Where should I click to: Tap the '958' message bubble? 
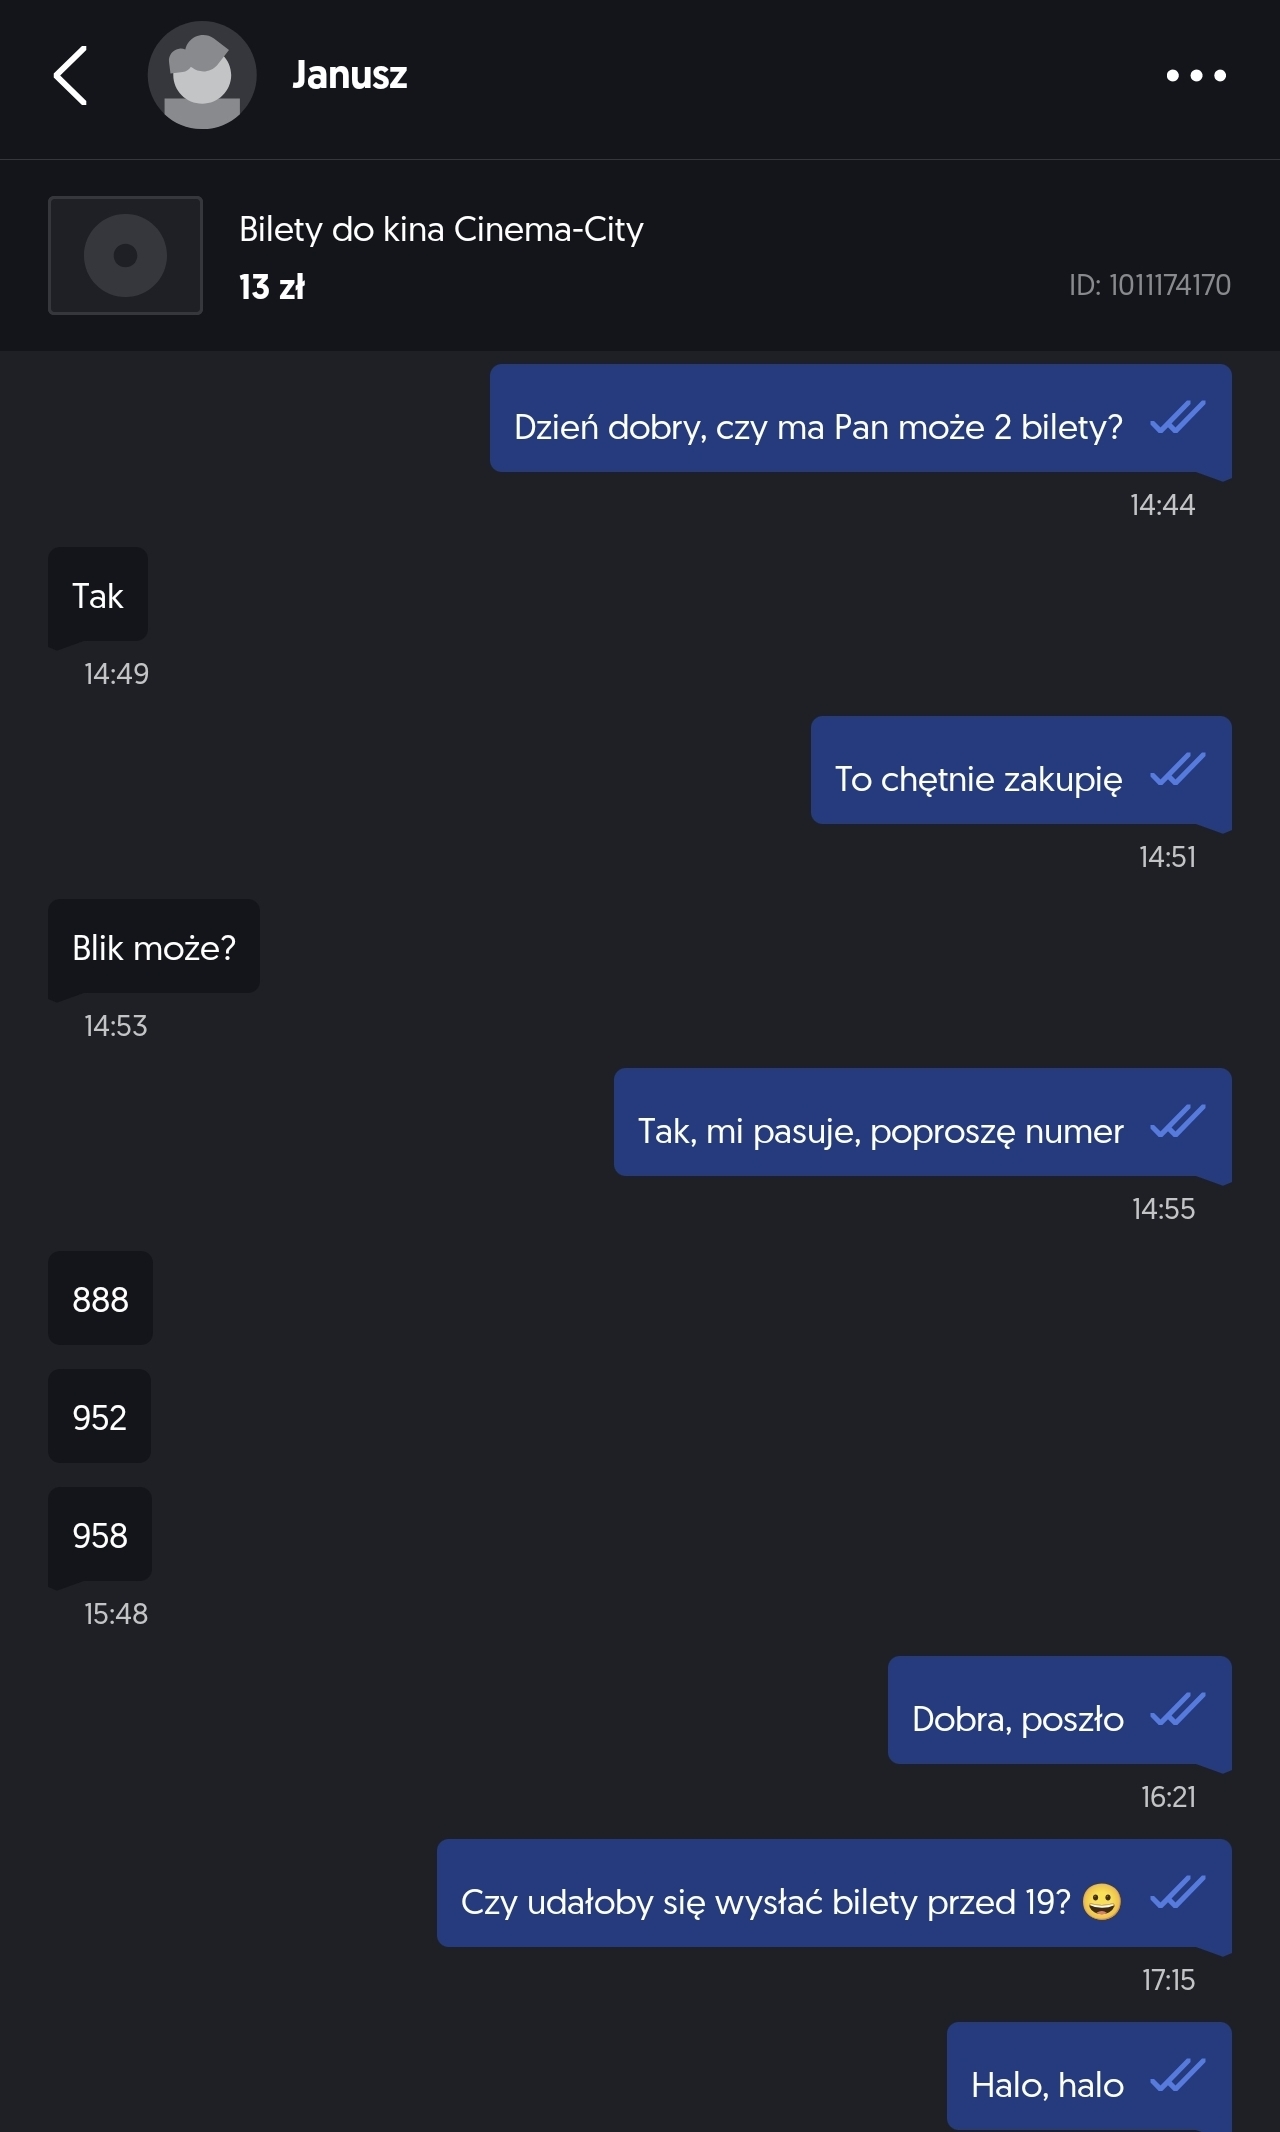point(100,1535)
